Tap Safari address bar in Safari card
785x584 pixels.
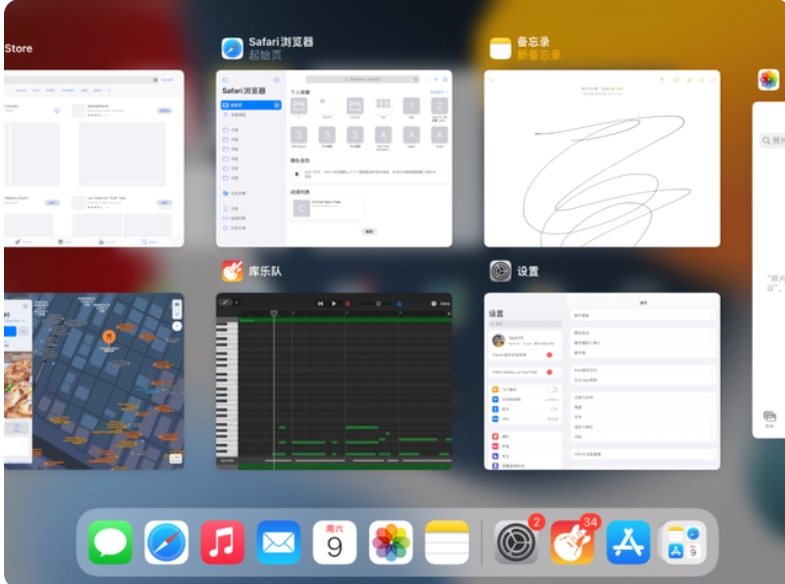pos(362,79)
